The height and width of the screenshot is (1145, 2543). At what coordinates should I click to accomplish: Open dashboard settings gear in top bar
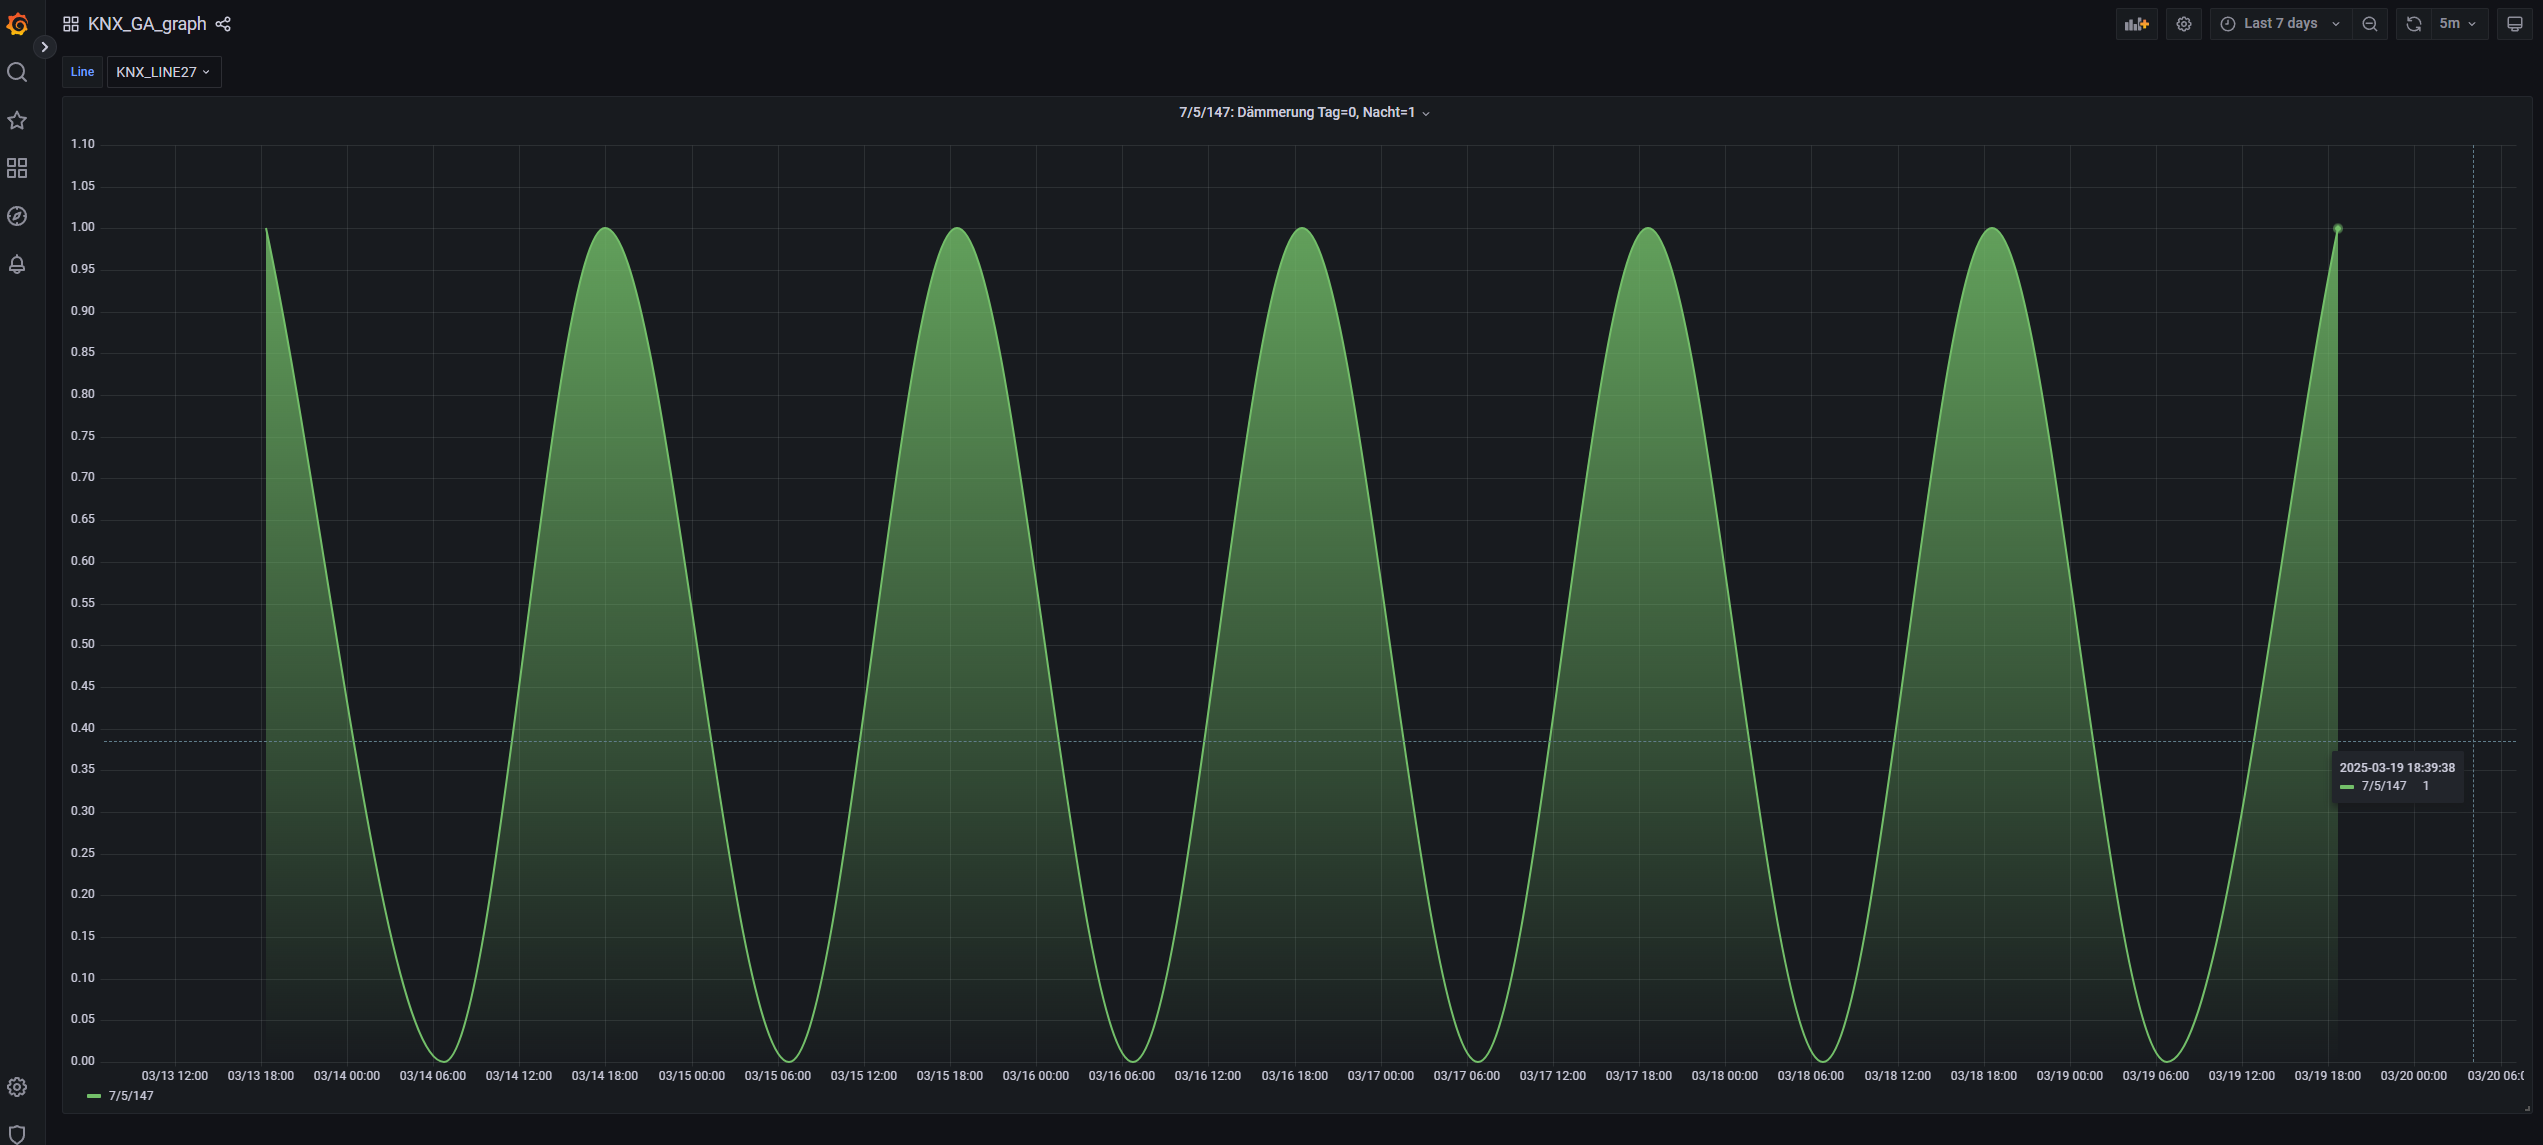pos(2184,24)
